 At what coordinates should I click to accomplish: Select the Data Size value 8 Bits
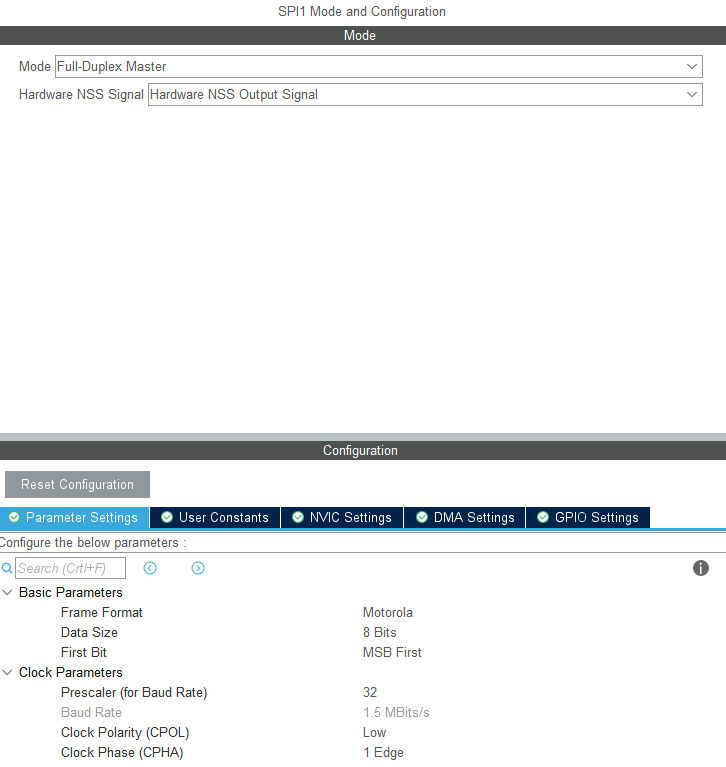380,632
